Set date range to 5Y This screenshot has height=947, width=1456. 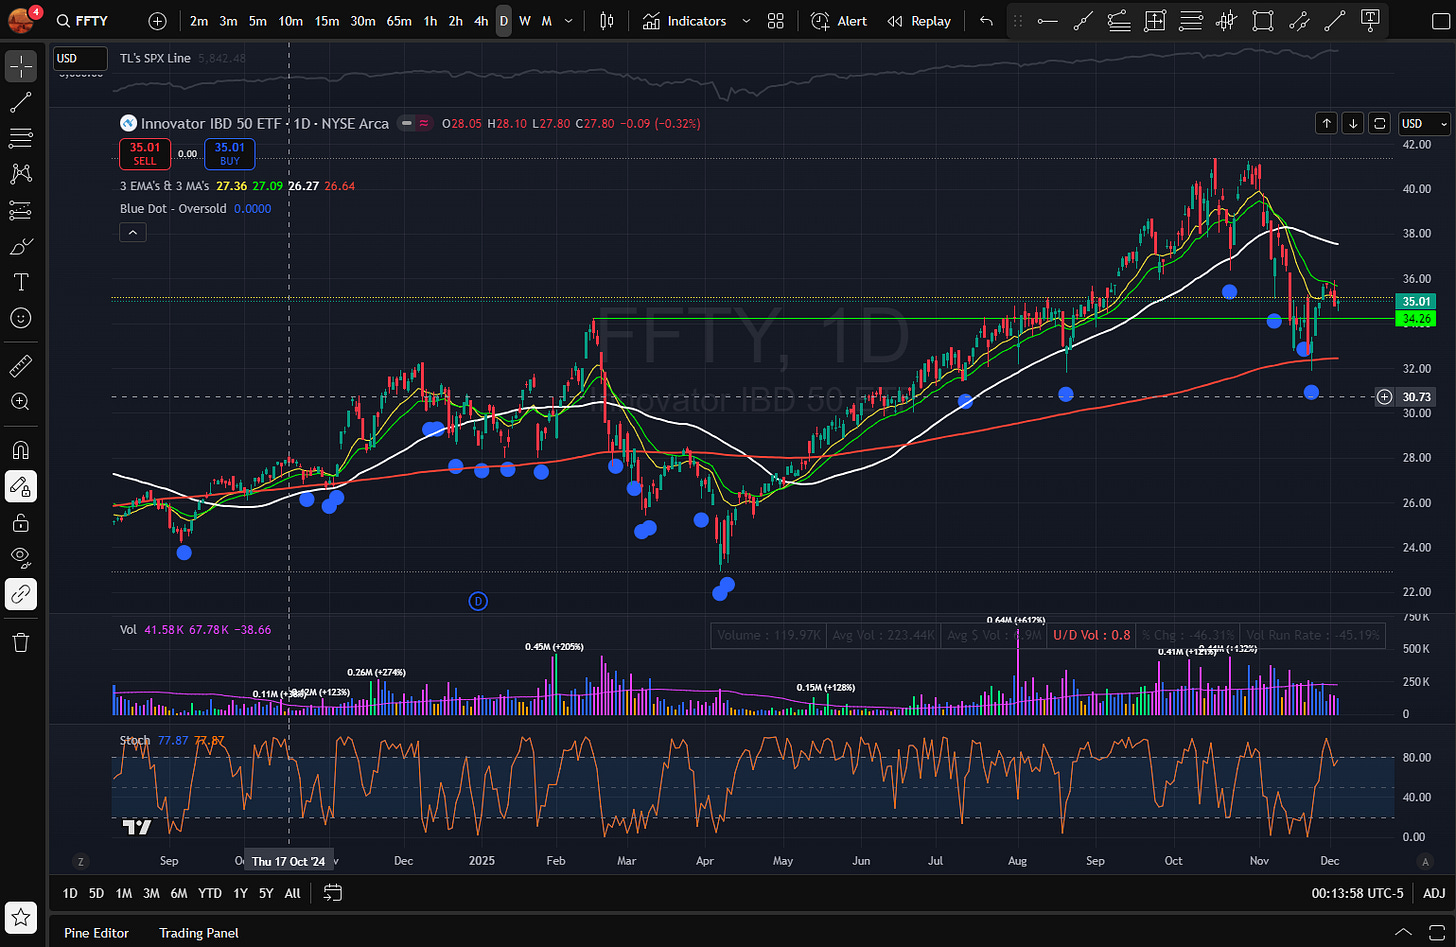pyautogui.click(x=266, y=893)
